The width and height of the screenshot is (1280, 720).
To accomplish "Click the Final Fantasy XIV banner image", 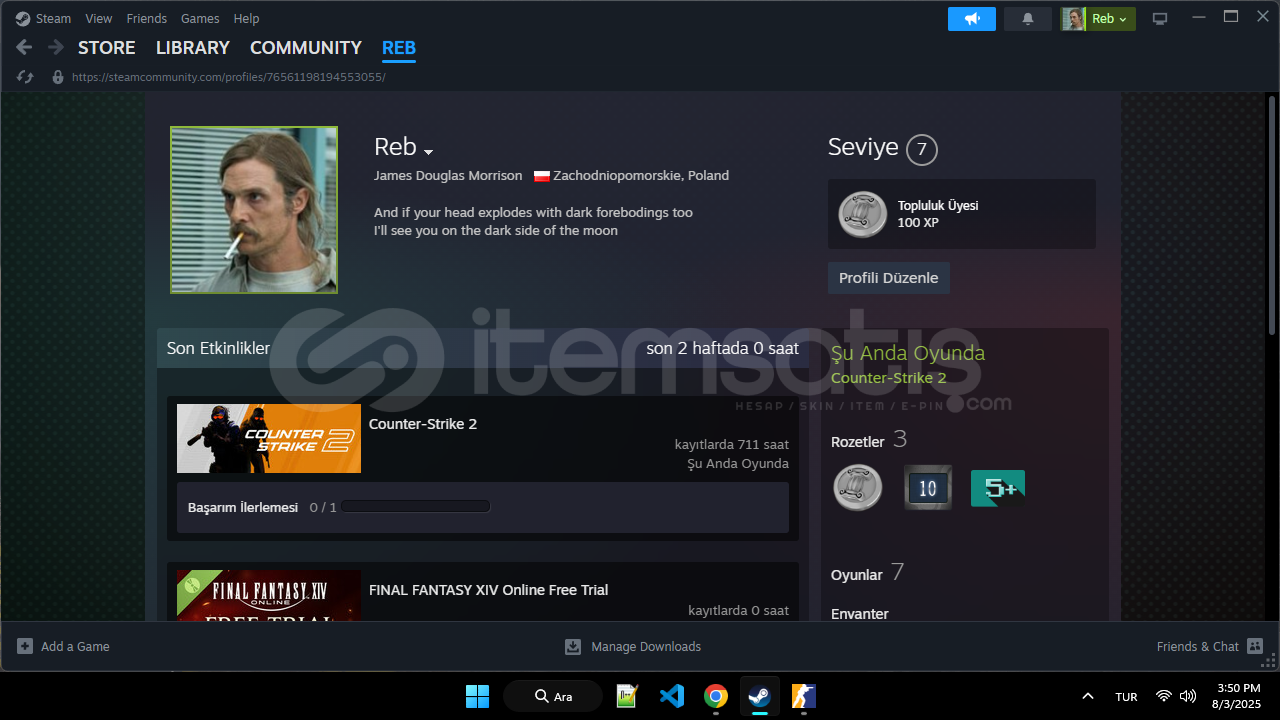I will tap(269, 596).
